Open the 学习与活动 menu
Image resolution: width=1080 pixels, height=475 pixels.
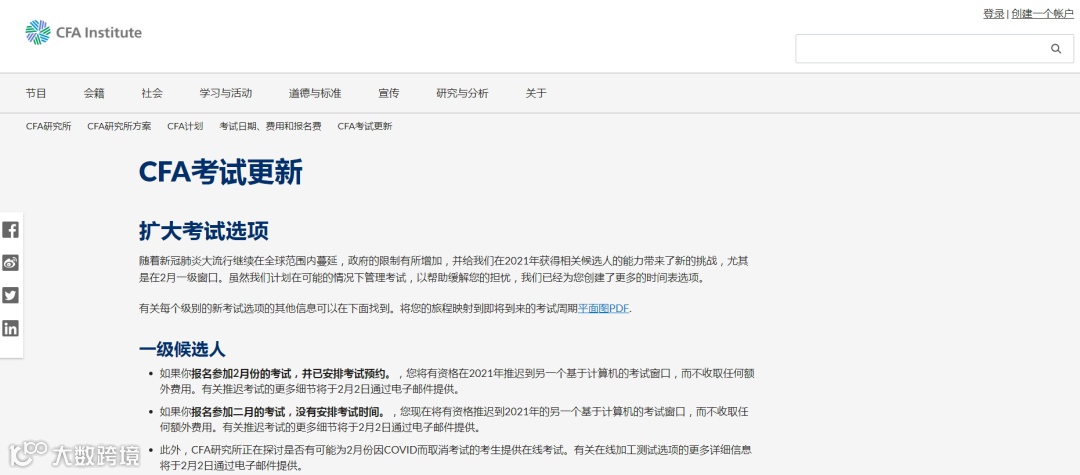click(x=226, y=93)
